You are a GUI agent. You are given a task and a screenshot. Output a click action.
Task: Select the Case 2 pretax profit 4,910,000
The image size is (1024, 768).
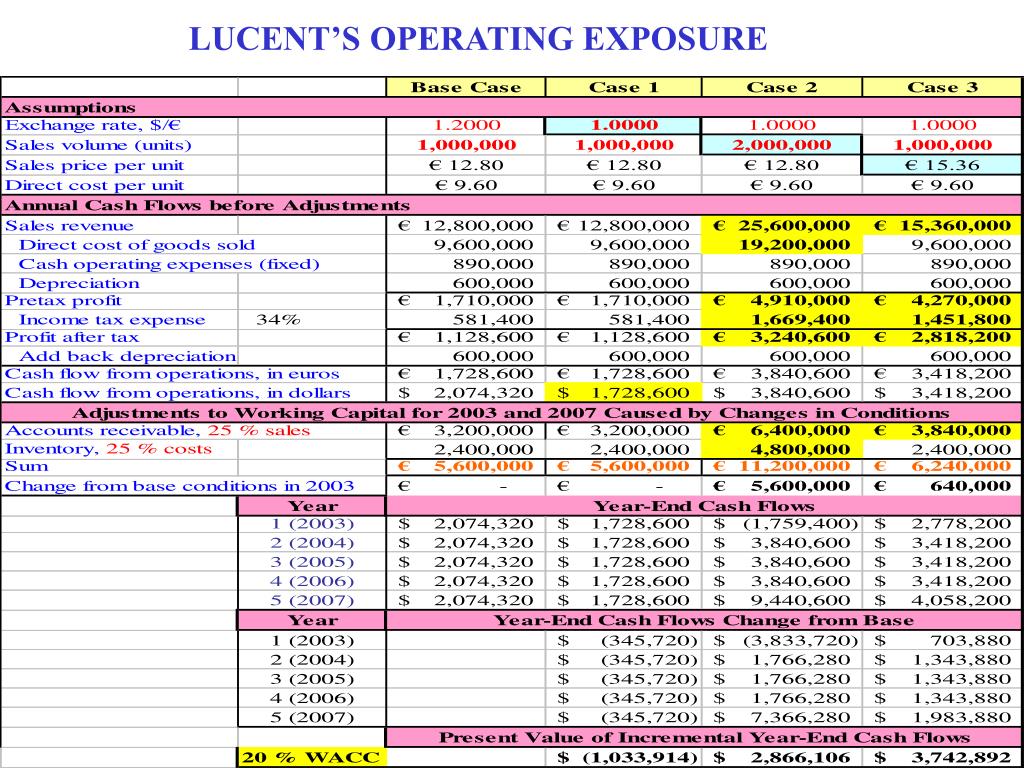coord(782,301)
